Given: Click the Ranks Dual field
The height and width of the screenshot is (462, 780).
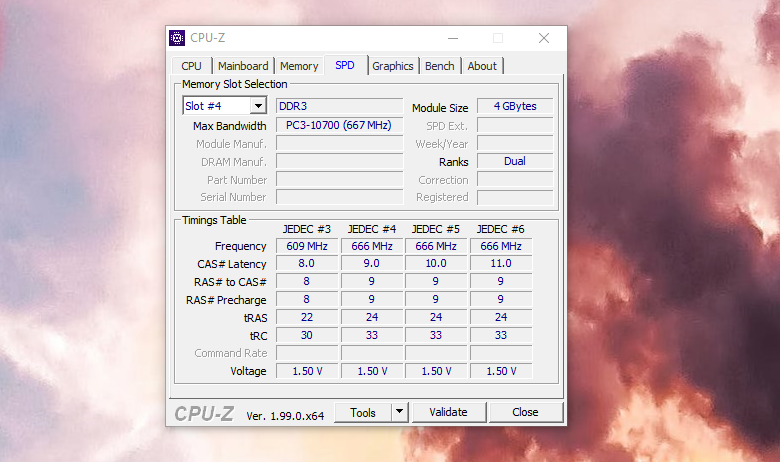Looking at the screenshot, I should pos(515,161).
